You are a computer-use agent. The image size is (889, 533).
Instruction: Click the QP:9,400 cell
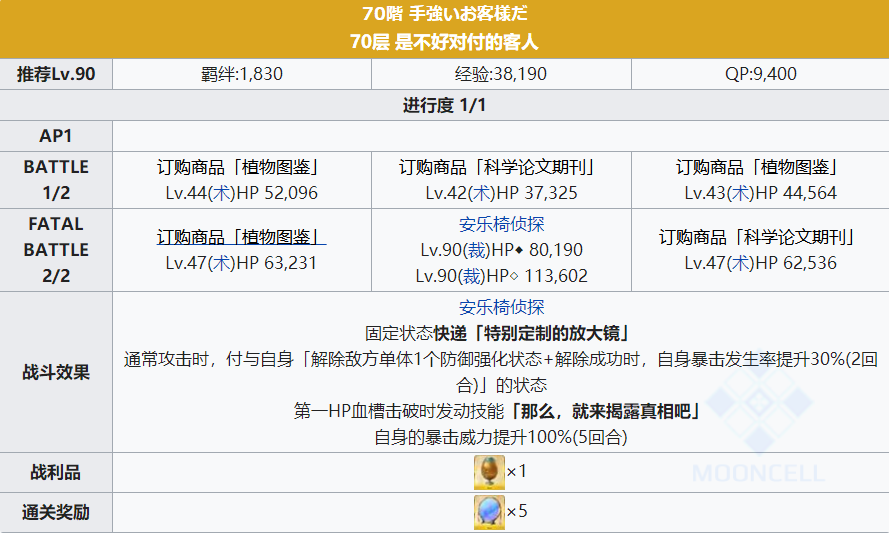pyautogui.click(x=760, y=74)
